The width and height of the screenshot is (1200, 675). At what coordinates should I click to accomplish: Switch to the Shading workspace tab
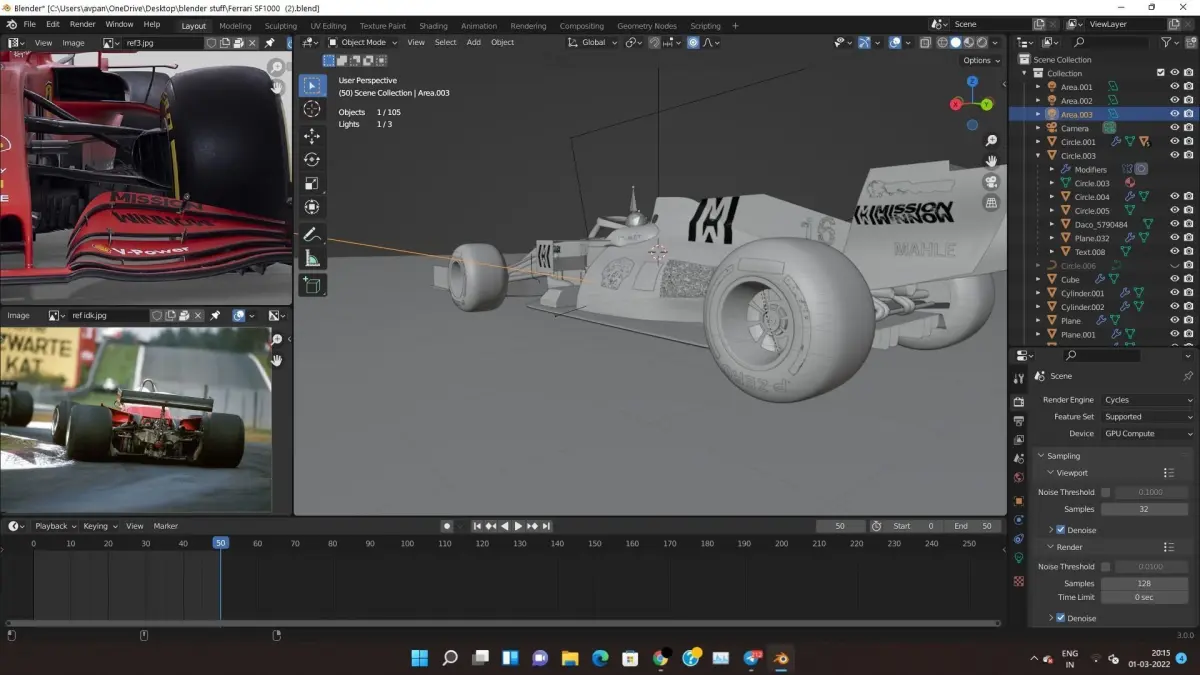(x=433, y=26)
